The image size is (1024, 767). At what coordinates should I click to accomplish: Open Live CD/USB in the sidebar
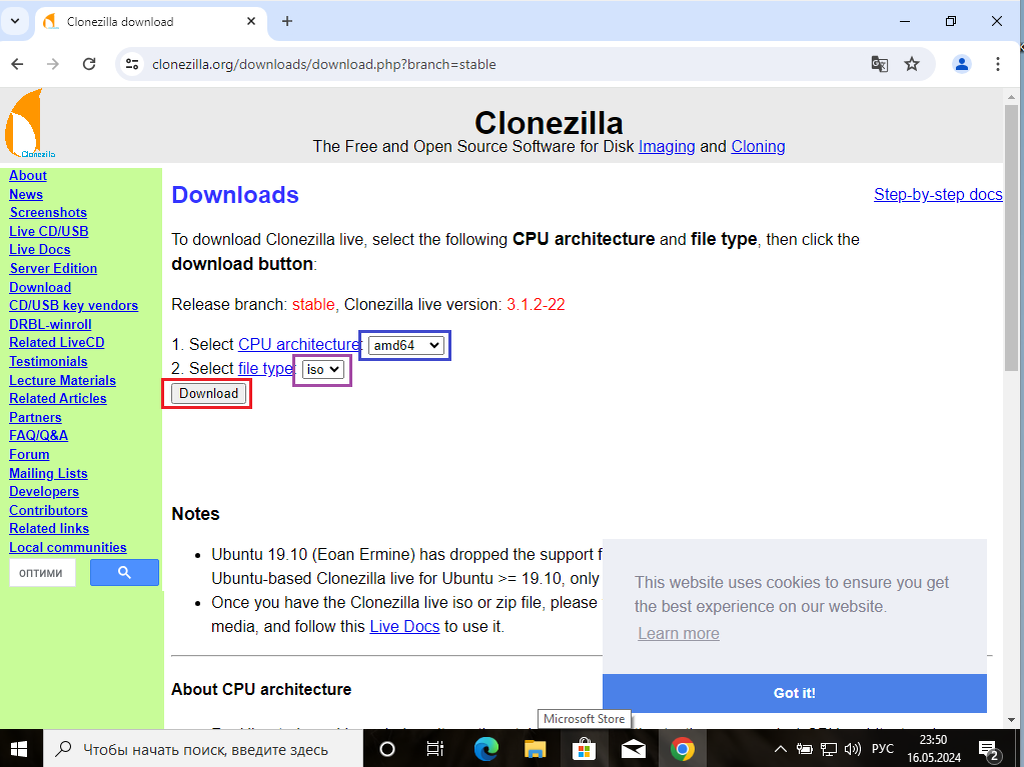pos(49,231)
